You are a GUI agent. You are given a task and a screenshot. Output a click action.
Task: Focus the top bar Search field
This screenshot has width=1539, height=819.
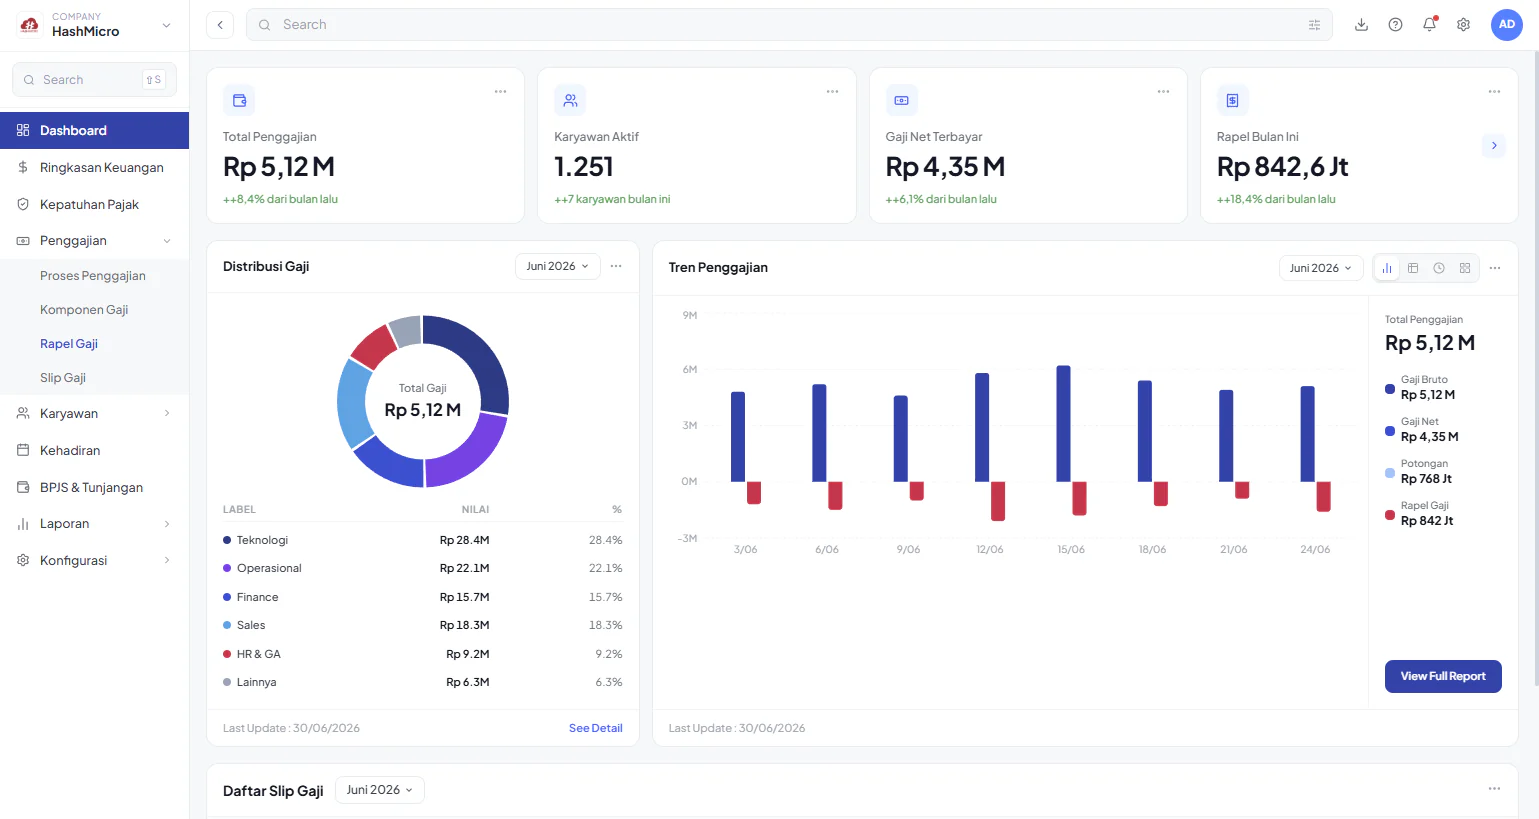coord(789,25)
